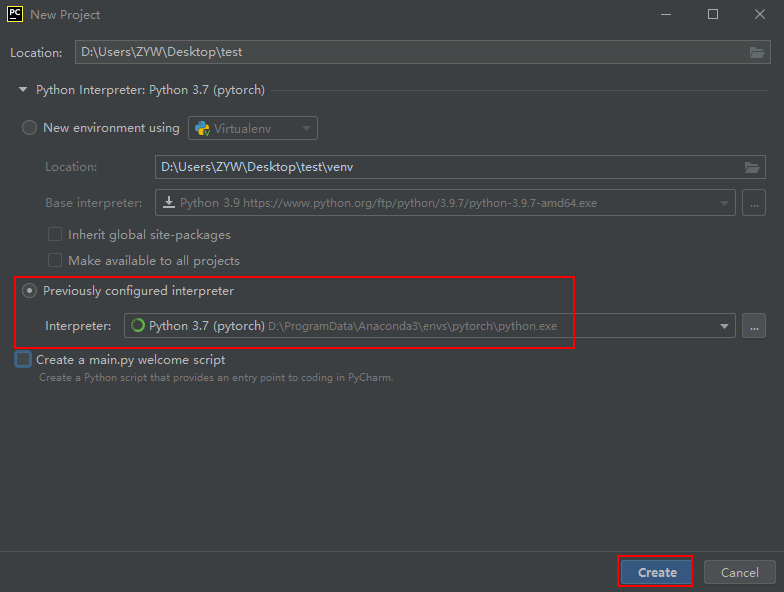Collapse the Python Interpreter section
Screen dimensions: 784x592
click(22, 90)
